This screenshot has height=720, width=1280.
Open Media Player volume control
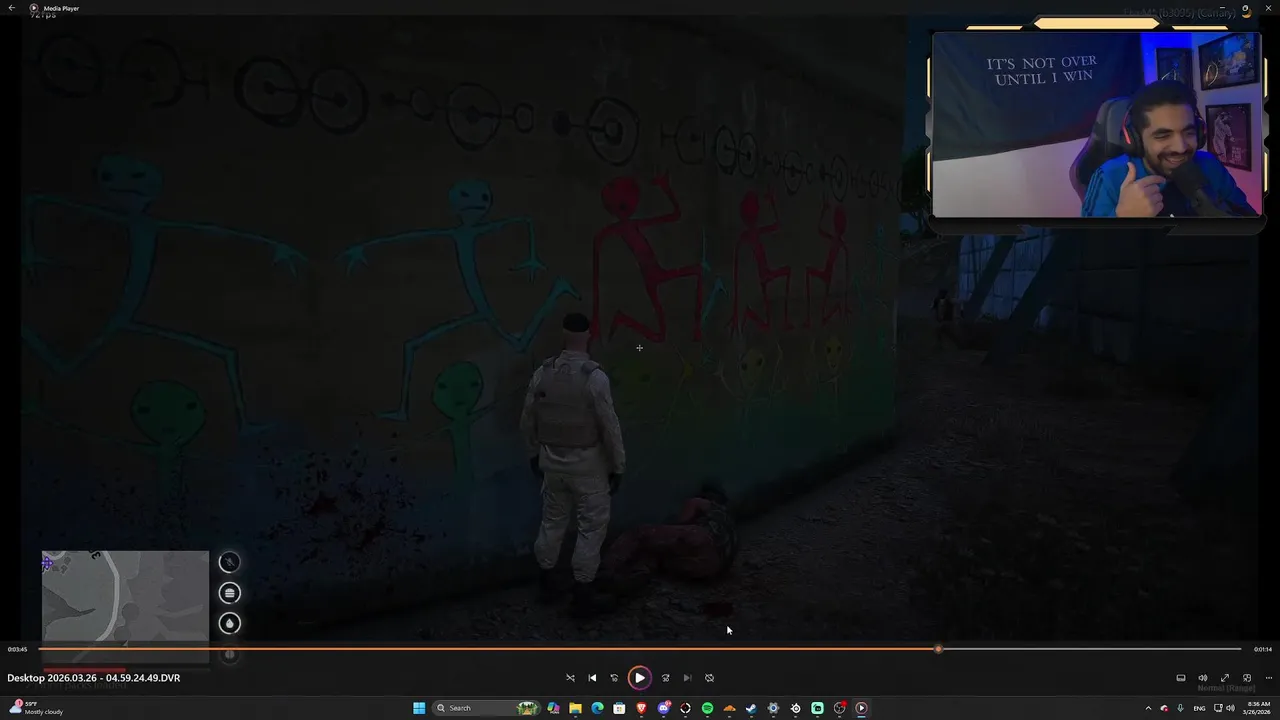coord(1203,678)
